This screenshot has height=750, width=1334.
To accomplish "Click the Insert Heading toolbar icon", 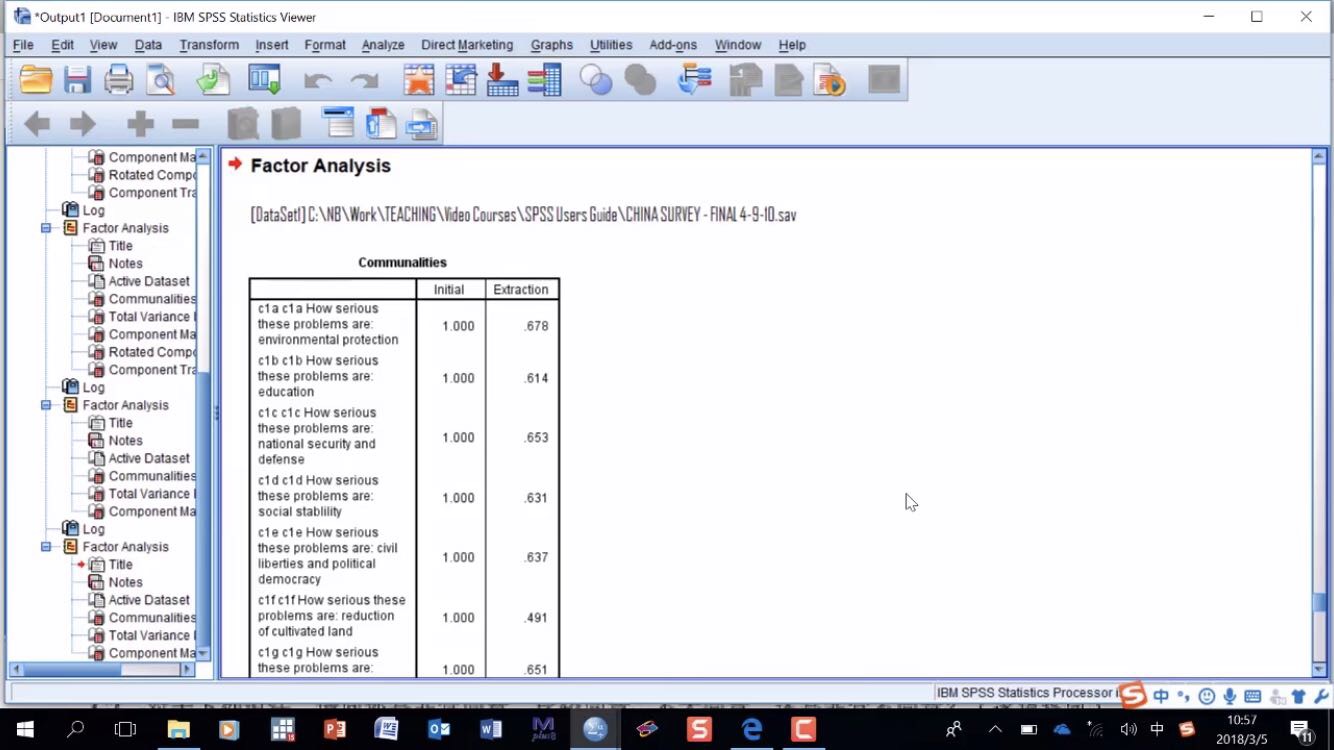I will pos(338,123).
